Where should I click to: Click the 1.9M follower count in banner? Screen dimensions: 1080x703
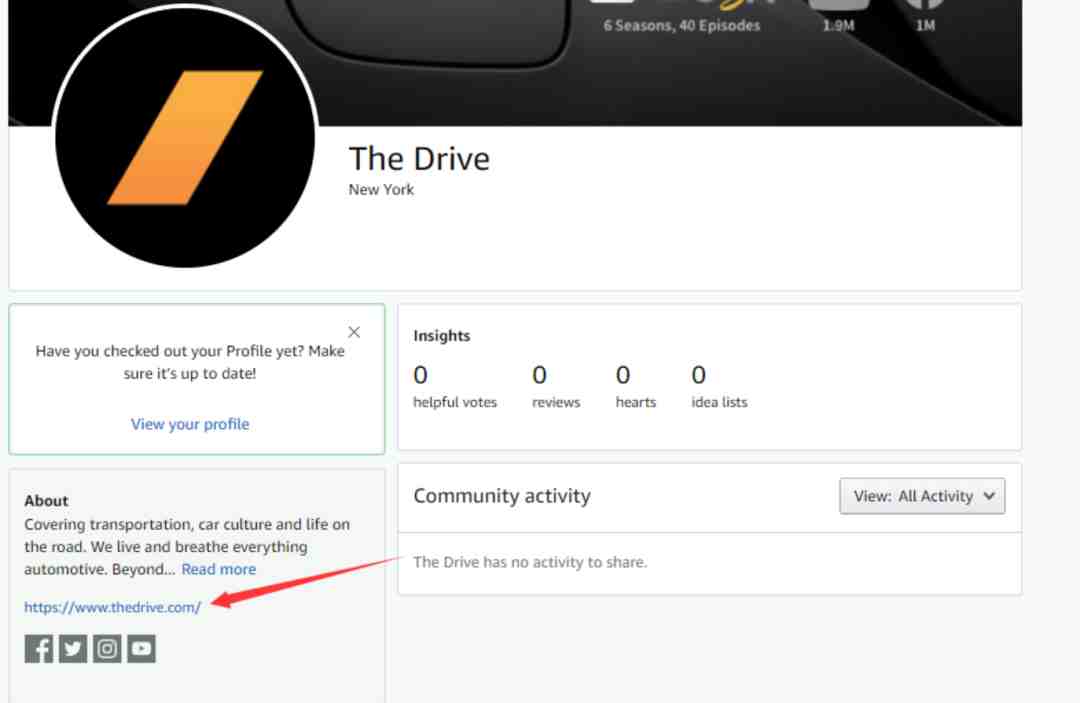[838, 26]
